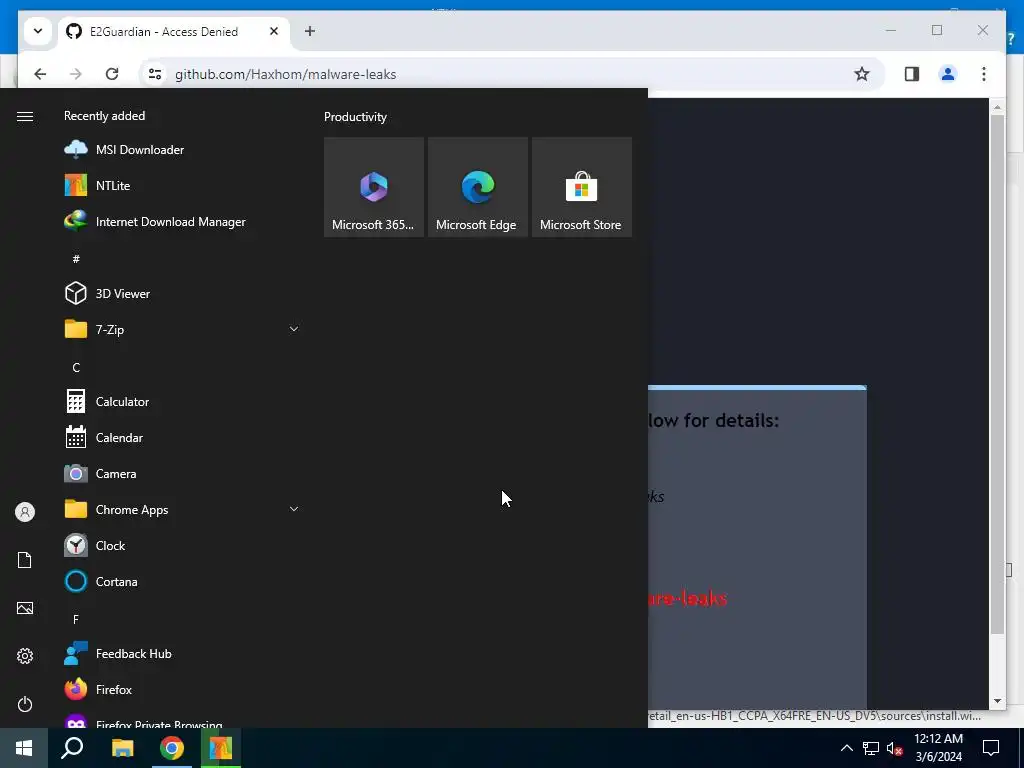
Task: Open File Explorer from taskbar
Action: (x=122, y=748)
